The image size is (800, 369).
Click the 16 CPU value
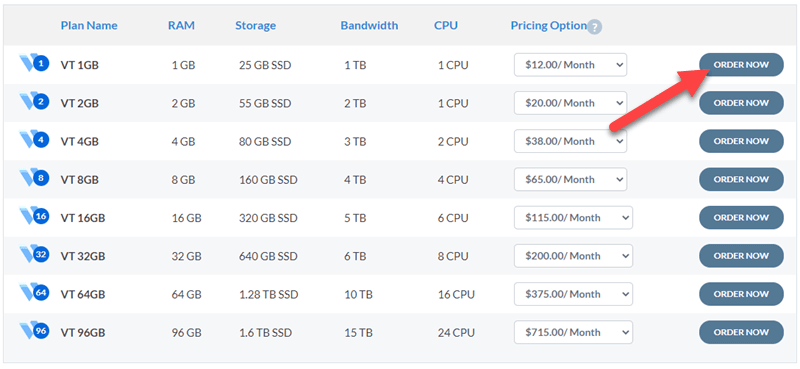click(x=456, y=295)
